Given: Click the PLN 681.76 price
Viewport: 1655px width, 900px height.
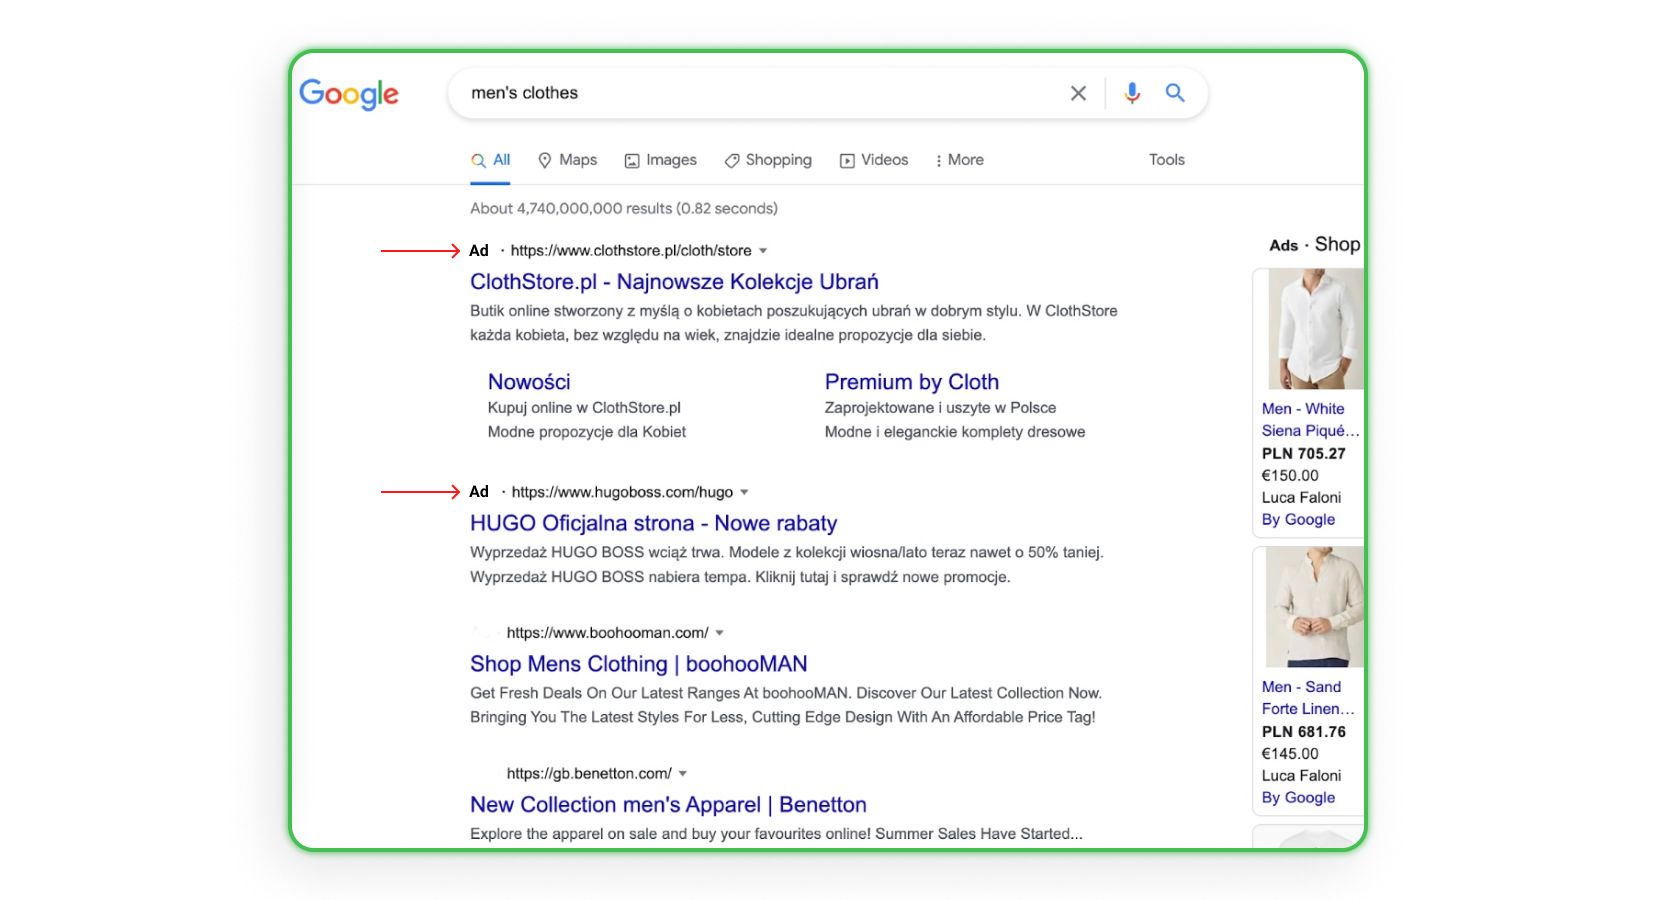Looking at the screenshot, I should point(1303,732).
